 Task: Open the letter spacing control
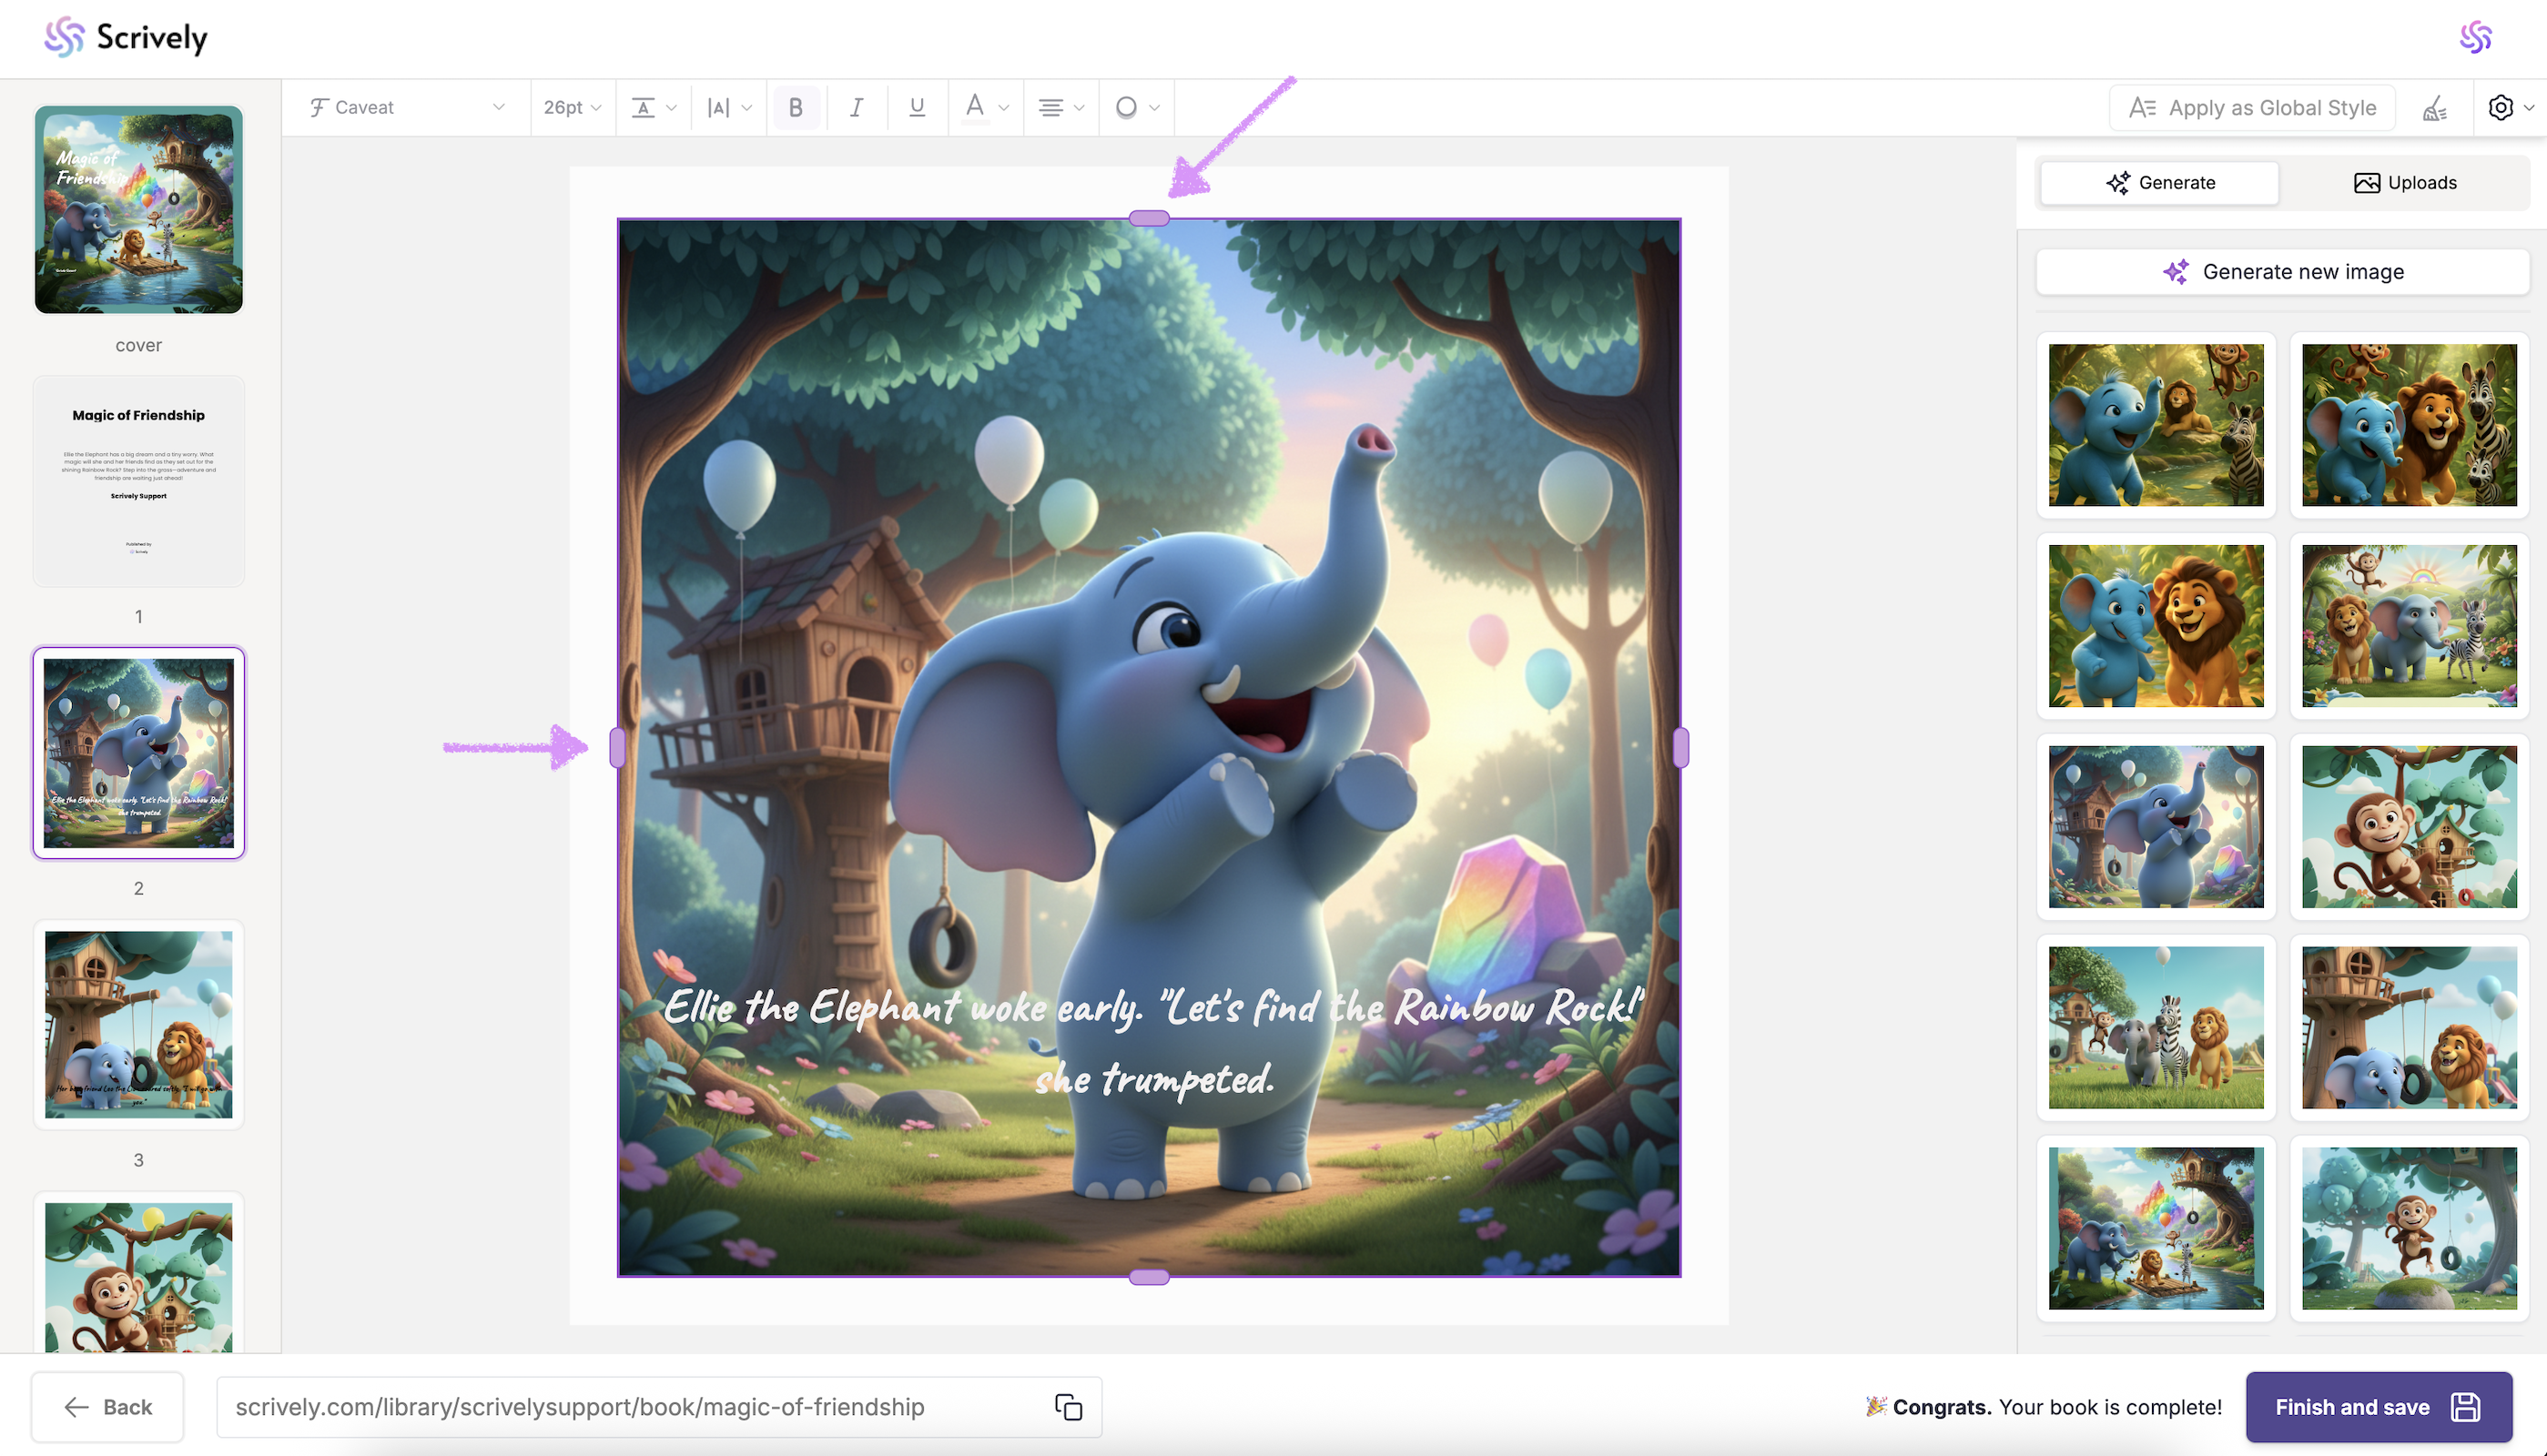tap(729, 107)
